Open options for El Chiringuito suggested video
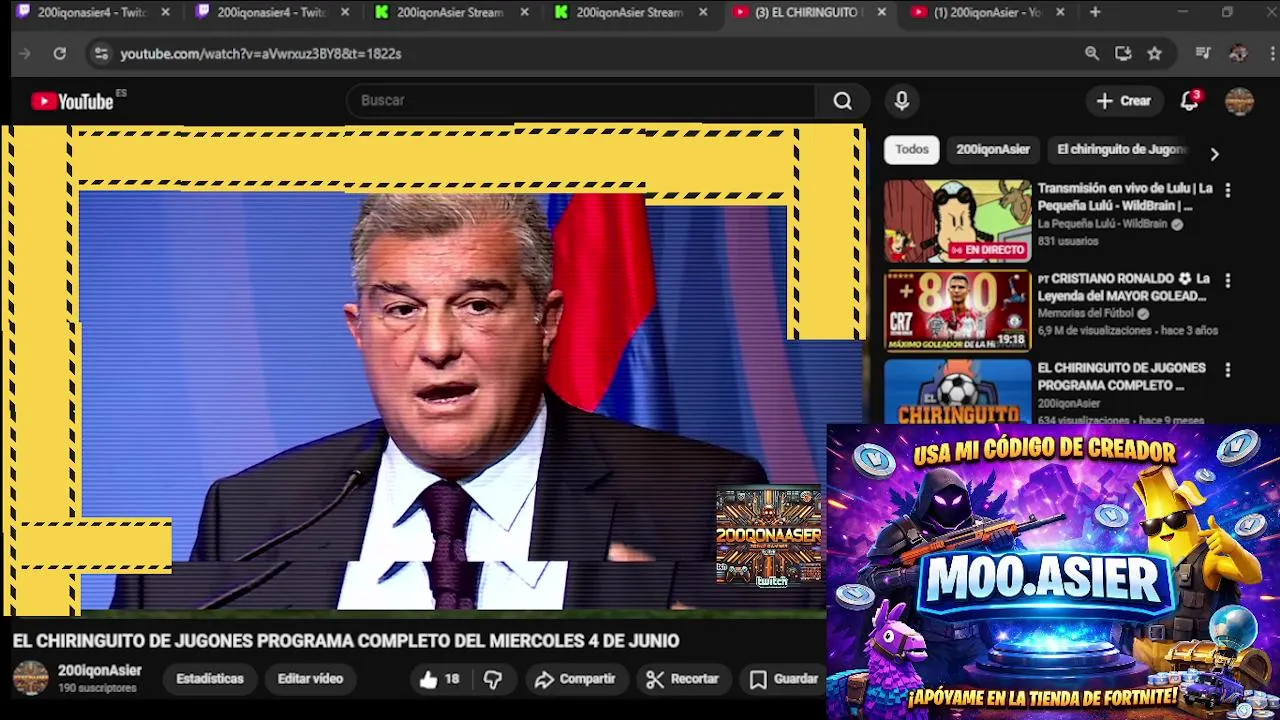The image size is (1280, 720). pos(1228,370)
